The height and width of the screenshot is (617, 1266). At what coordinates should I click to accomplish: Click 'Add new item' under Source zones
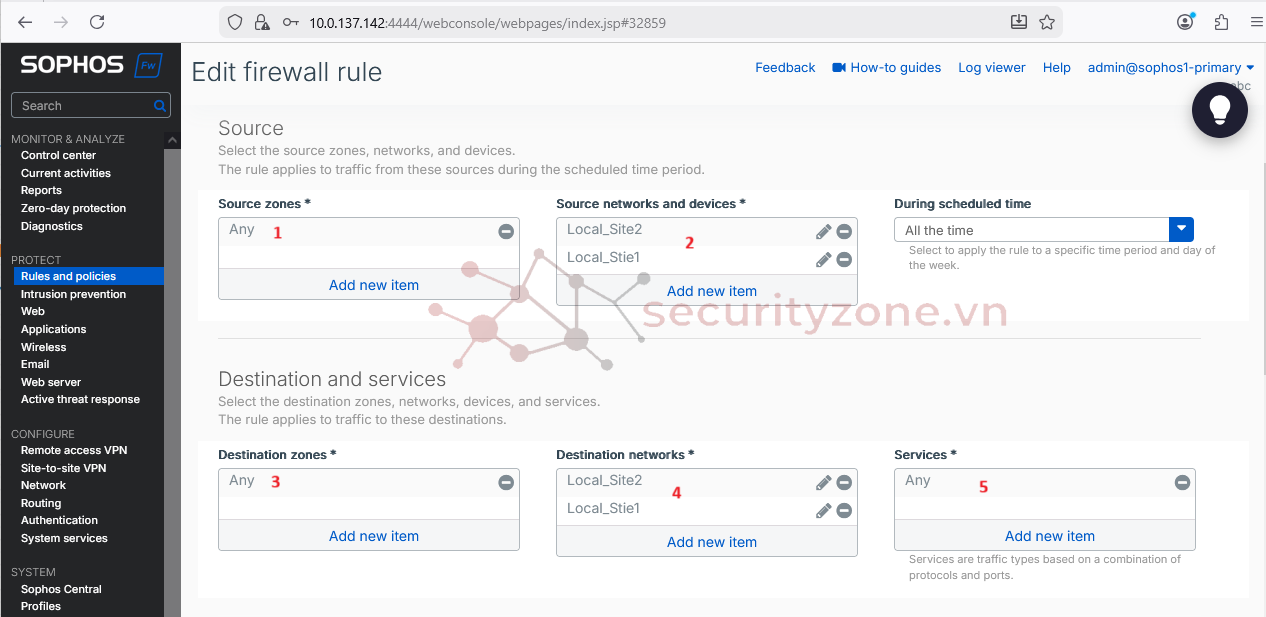pos(373,285)
